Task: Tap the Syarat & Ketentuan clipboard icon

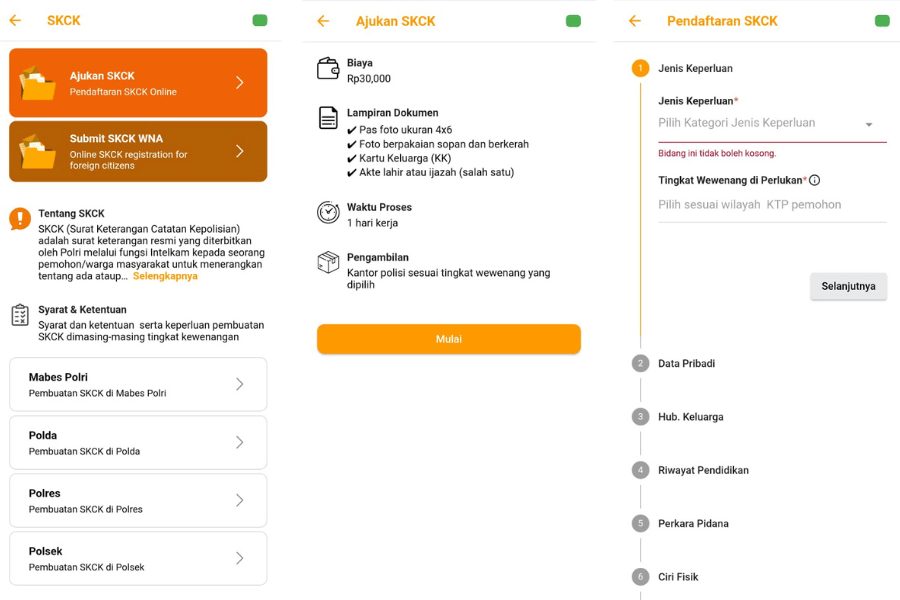Action: point(20,315)
